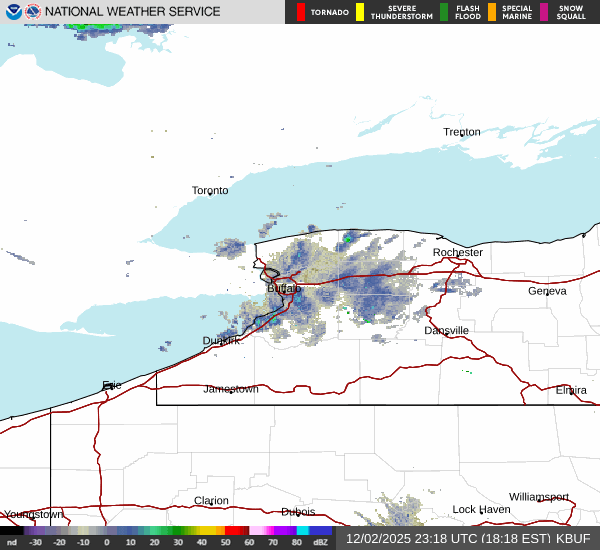The image size is (600, 550).
Task: Click the orange Special Marine legend swatch
Action: pos(491,12)
